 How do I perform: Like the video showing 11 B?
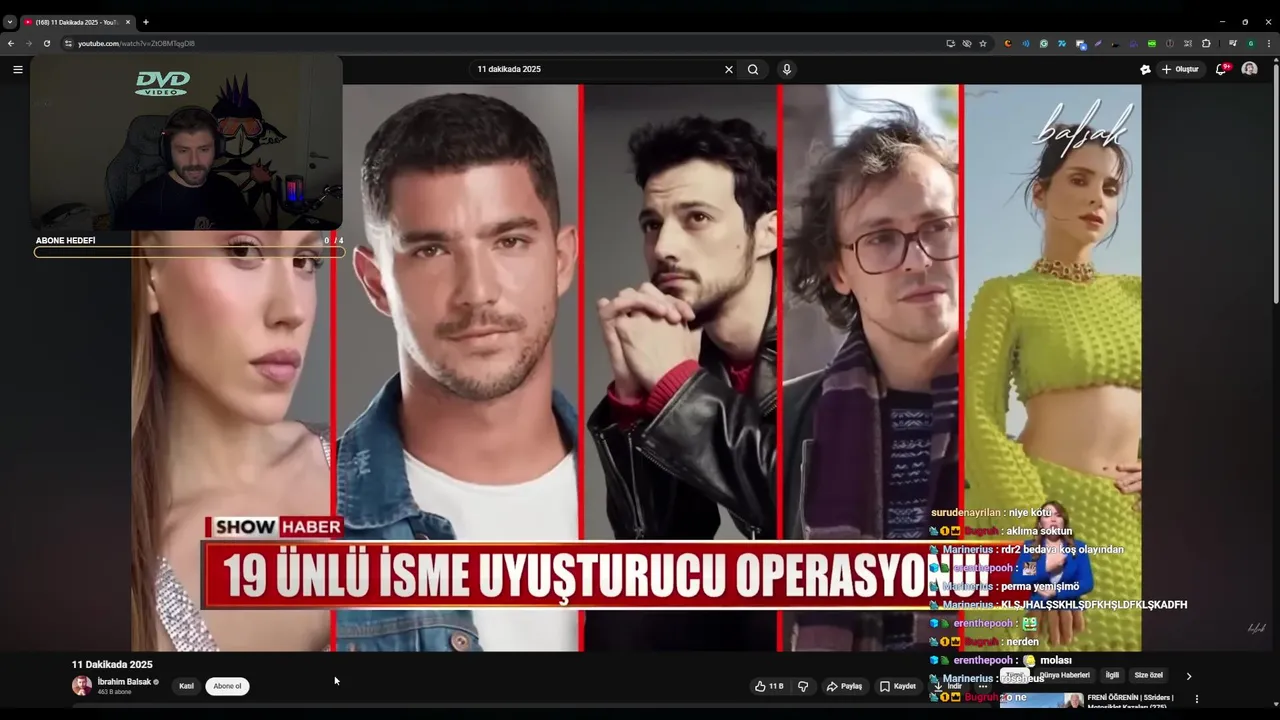tap(769, 686)
